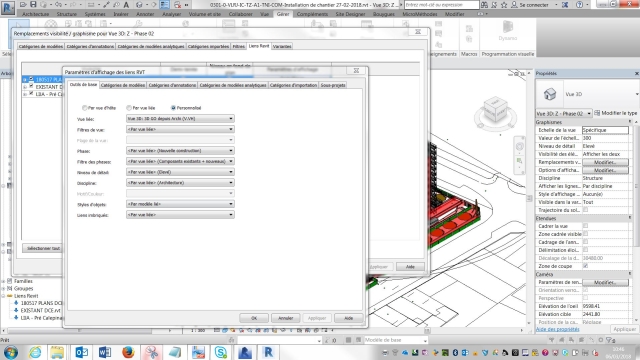Viewport: 640px width, 360px height.
Task: Expand the Familles node in project browser
Action: coord(3,281)
